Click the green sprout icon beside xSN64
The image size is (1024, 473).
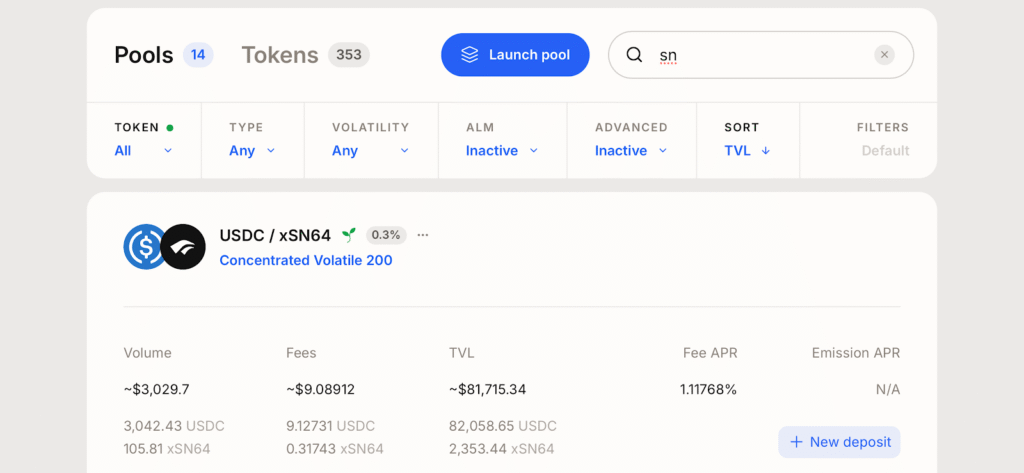[x=348, y=235]
